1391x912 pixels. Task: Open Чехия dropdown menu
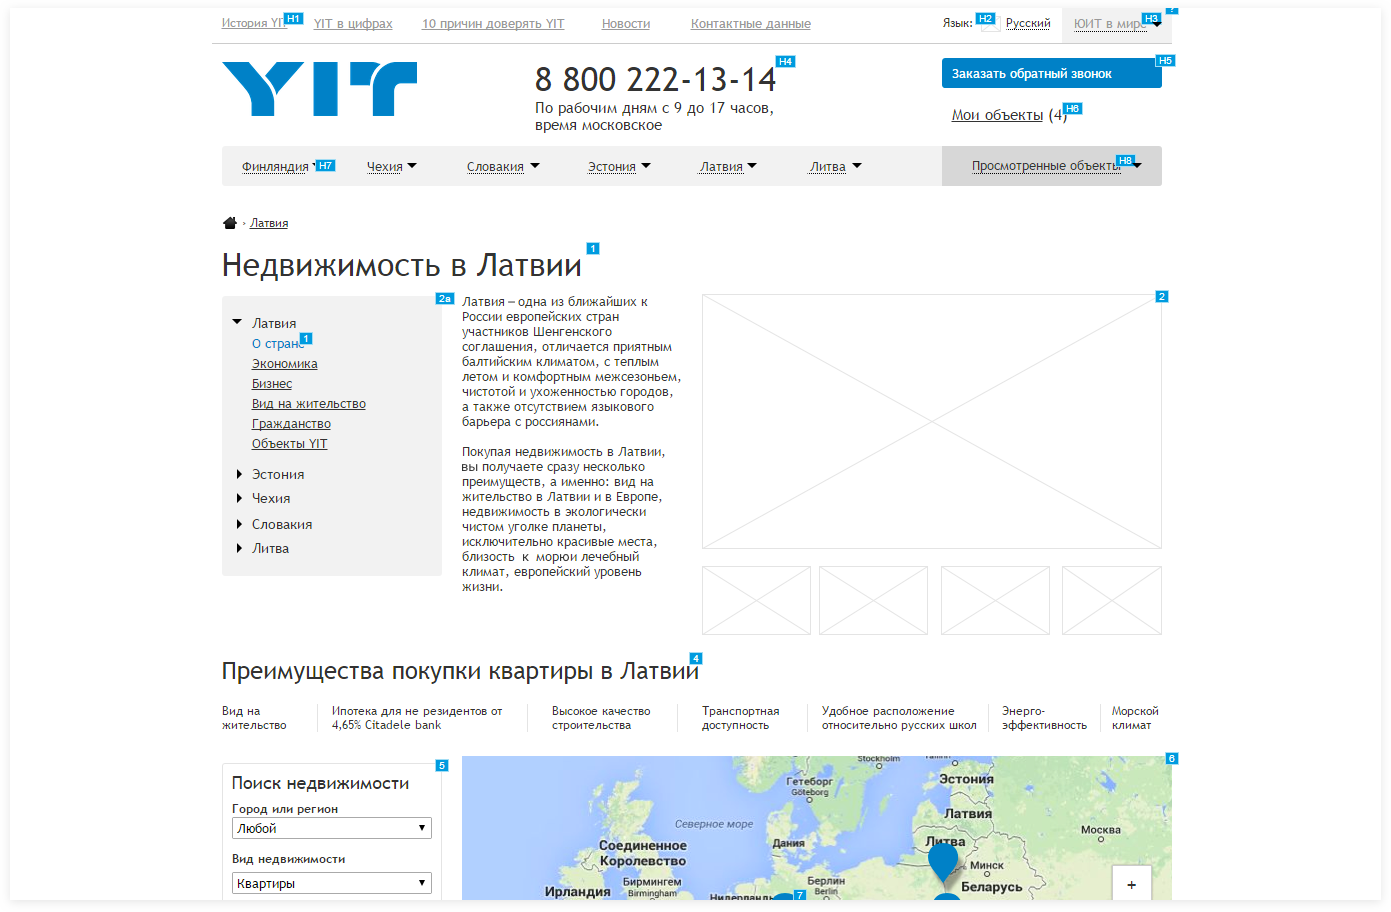[392, 167]
